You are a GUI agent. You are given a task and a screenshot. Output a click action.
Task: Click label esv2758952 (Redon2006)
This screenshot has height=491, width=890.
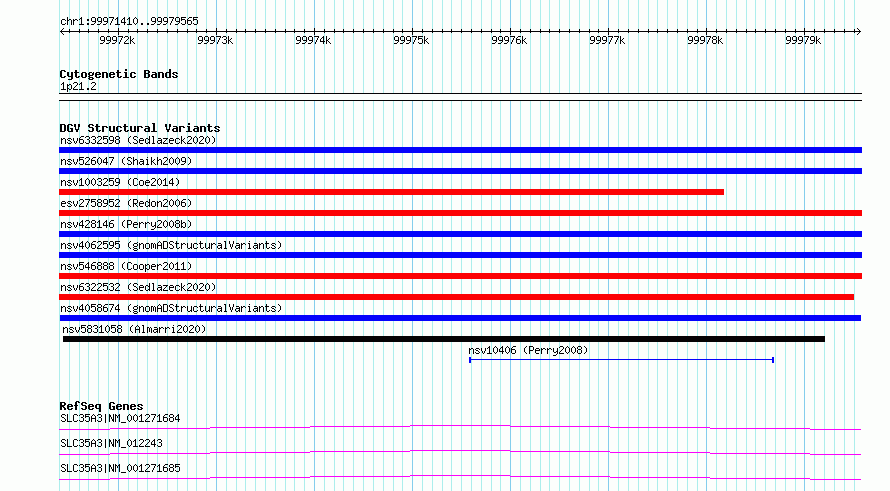(x=126, y=203)
